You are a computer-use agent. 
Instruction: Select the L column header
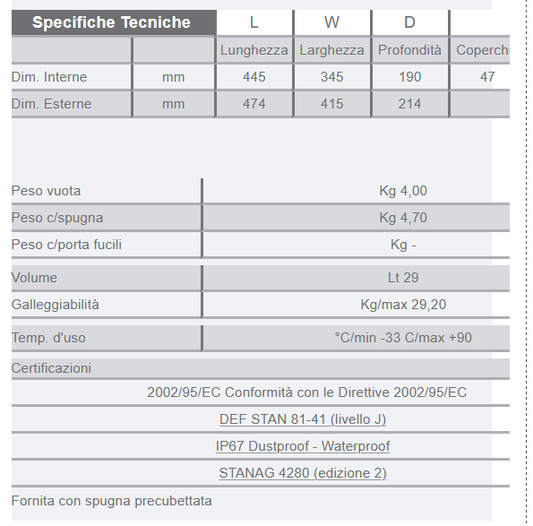[x=254, y=22]
